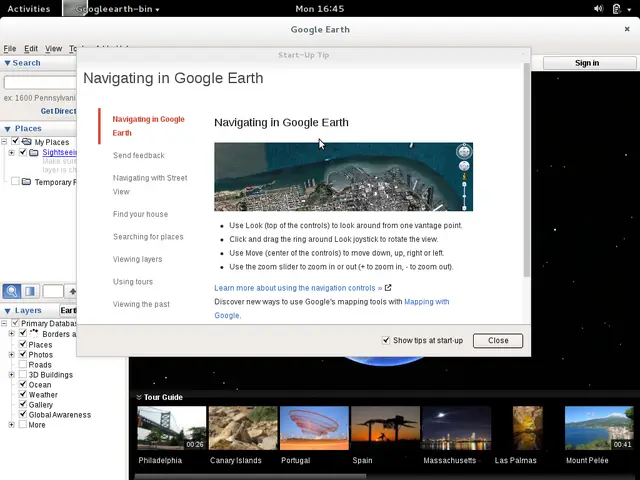Open the View menu
Screen dimensions: 640x480
[53, 49]
